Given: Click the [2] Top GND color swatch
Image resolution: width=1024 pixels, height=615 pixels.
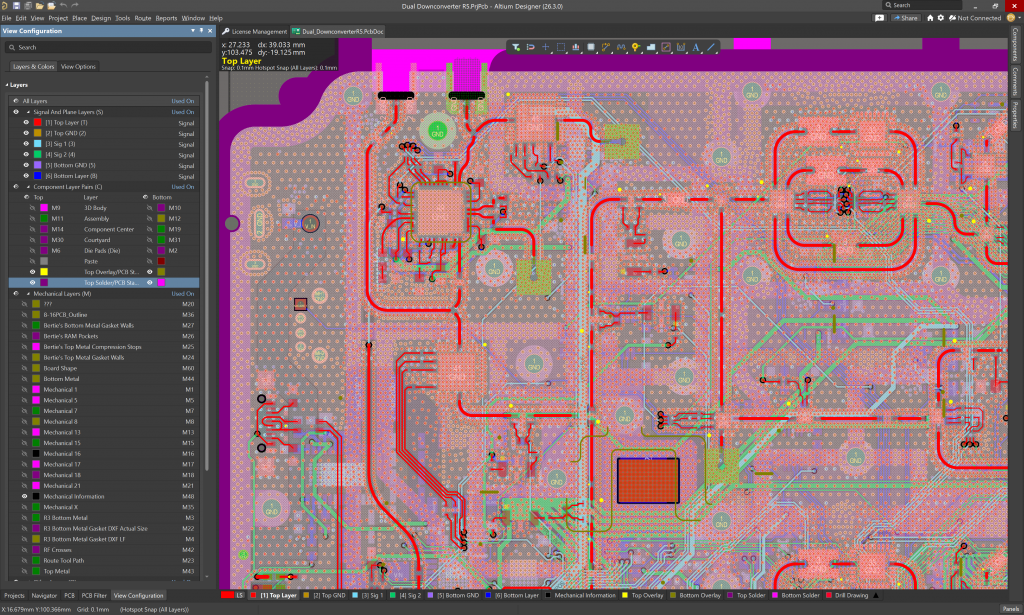Looking at the screenshot, I should 37,133.
